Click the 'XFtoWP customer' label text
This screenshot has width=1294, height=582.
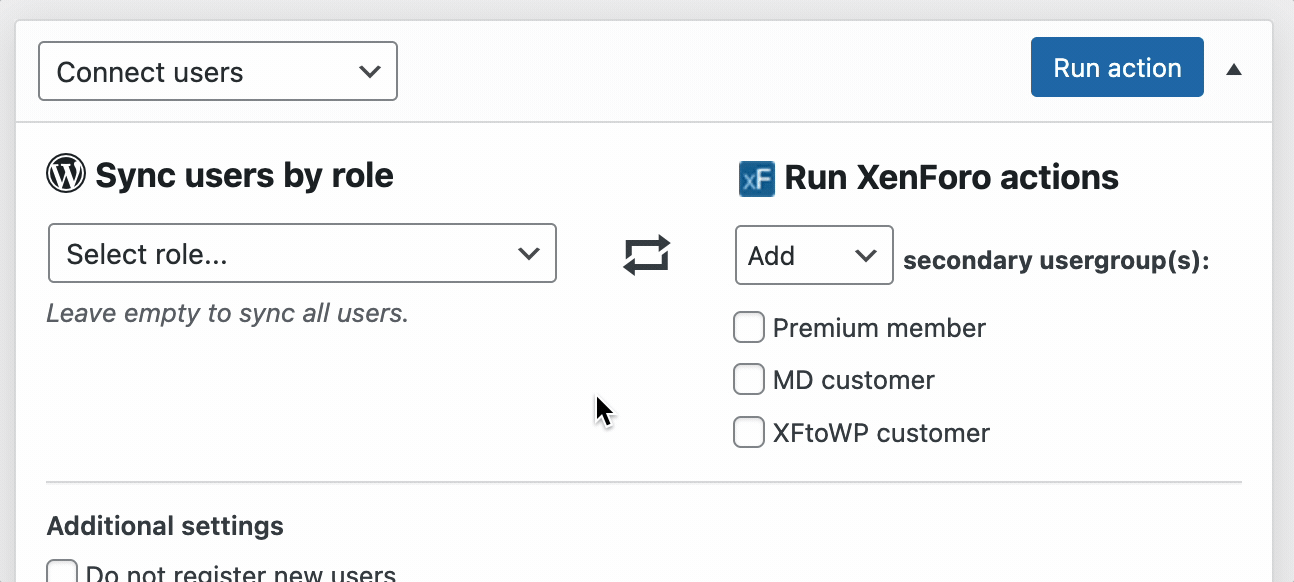coord(881,433)
